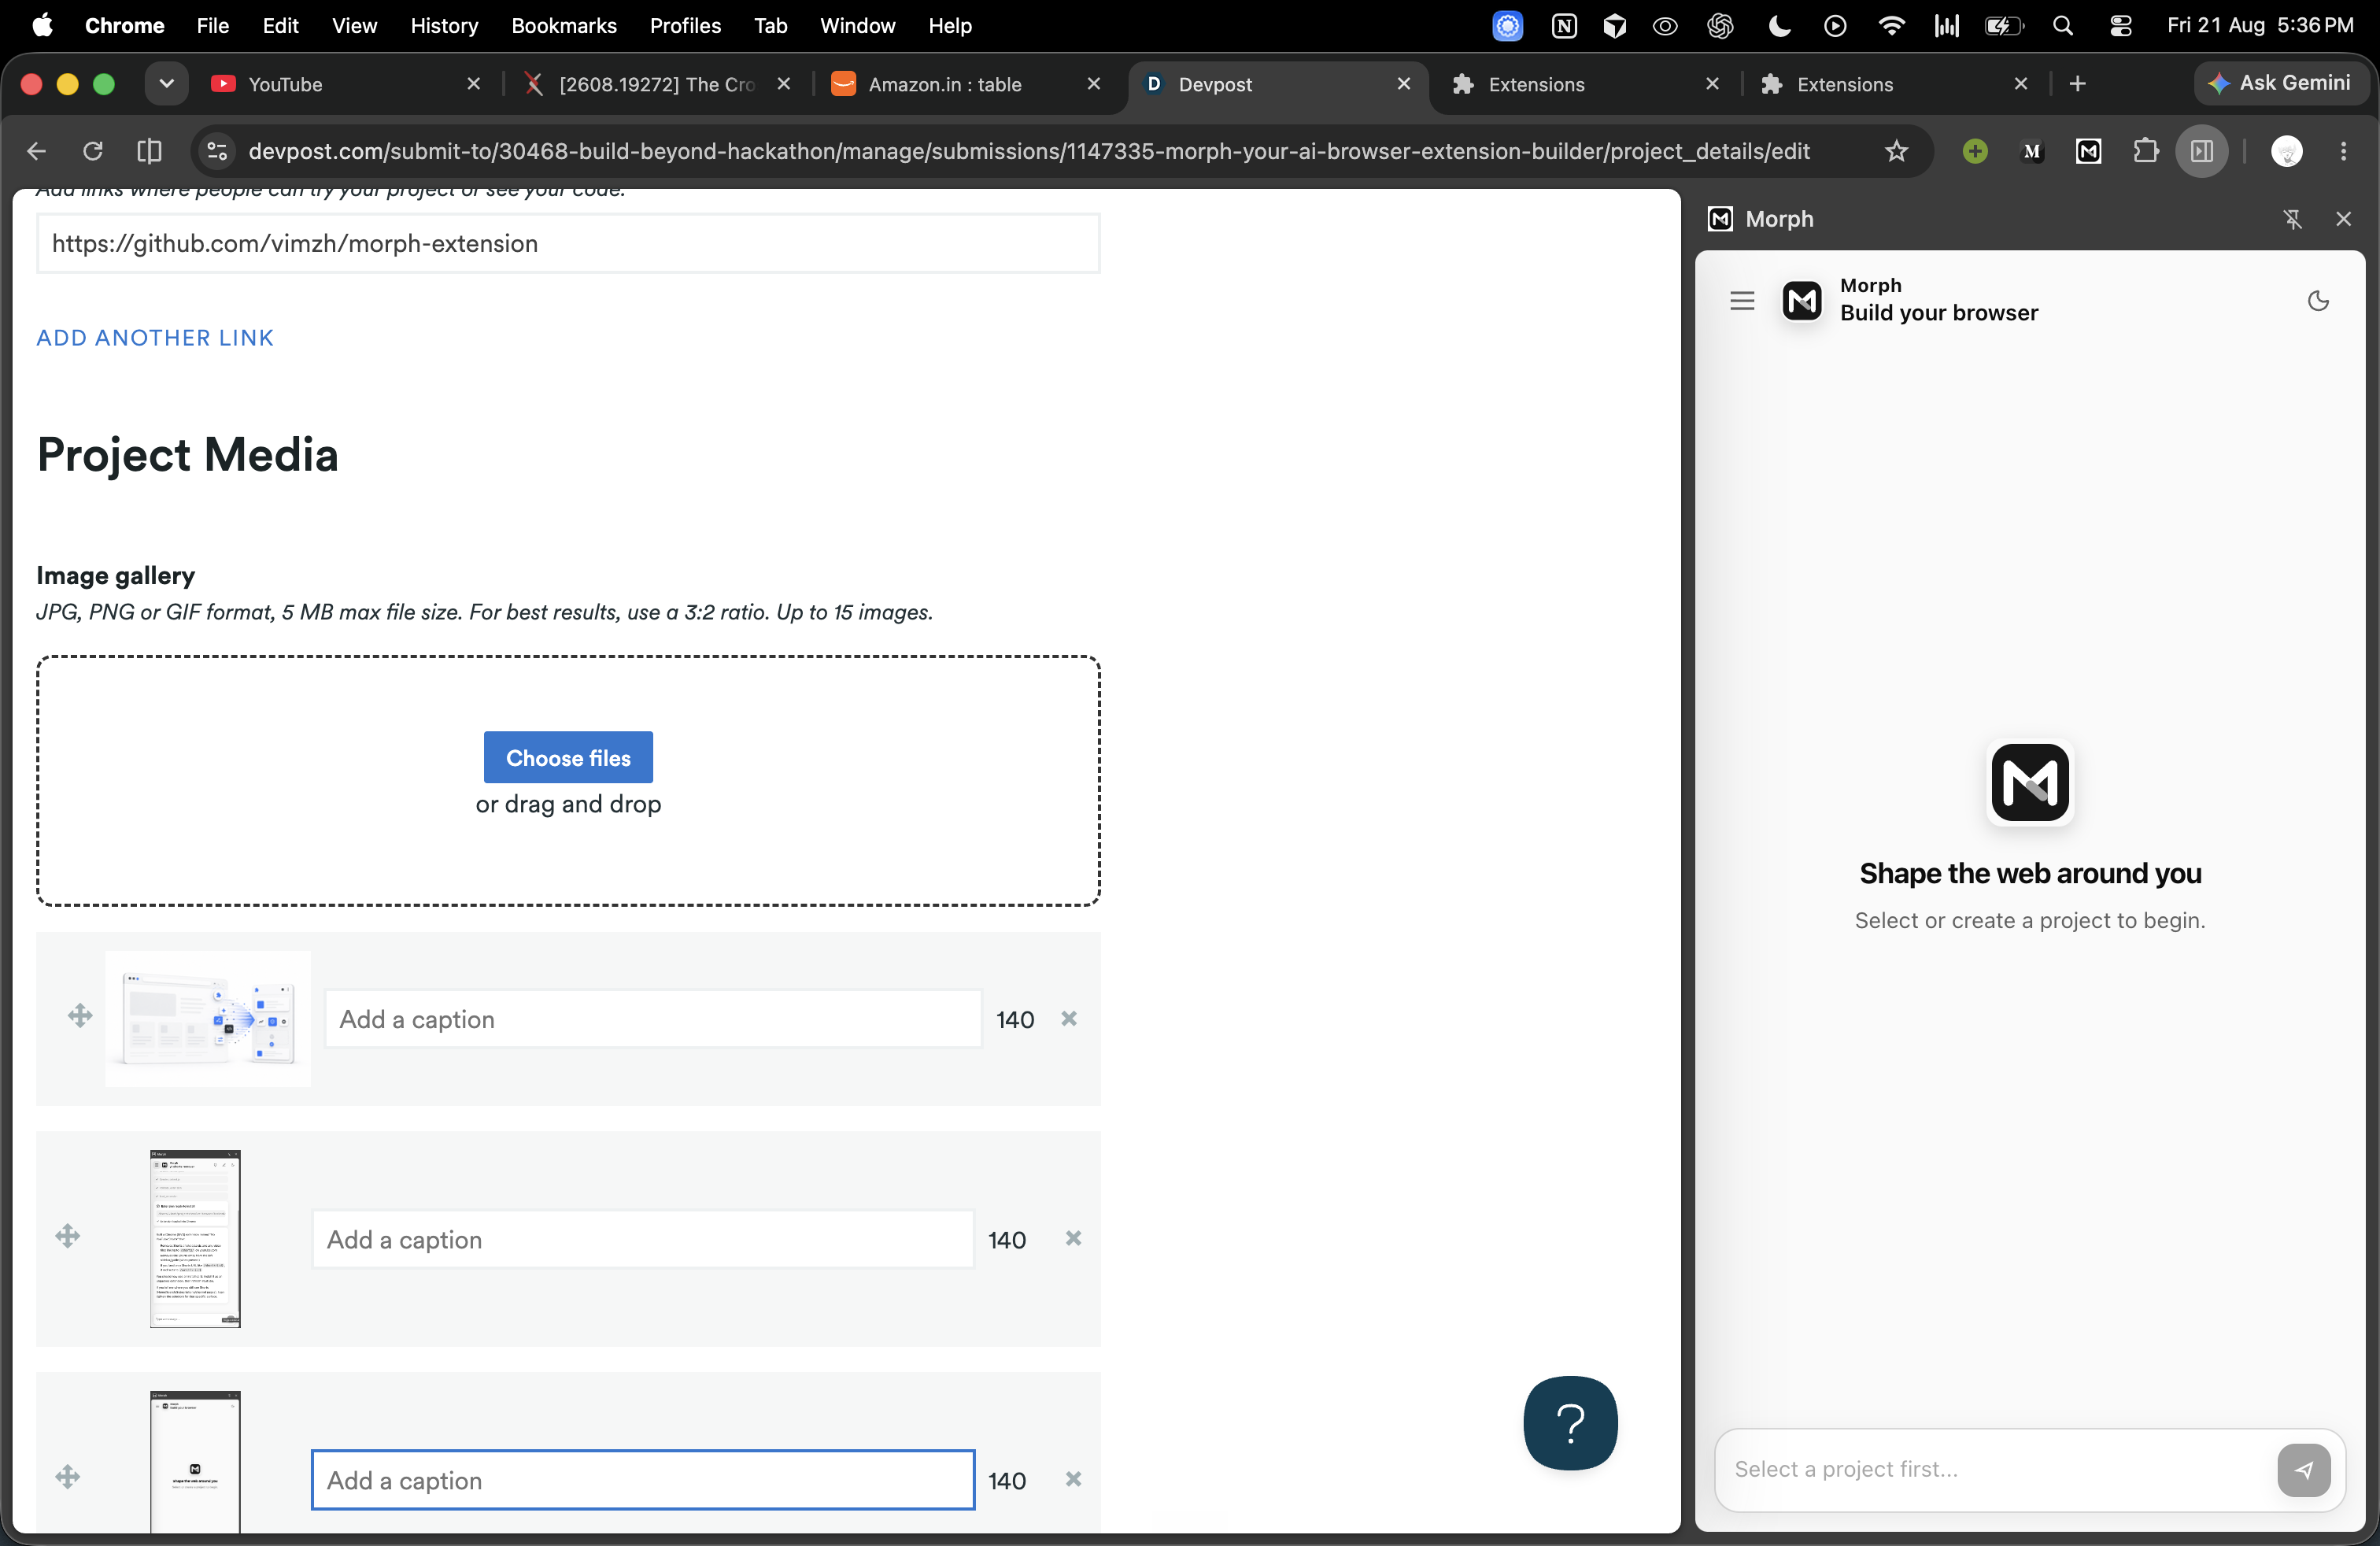The height and width of the screenshot is (1546, 2380).
Task: Open the Apple menu
Action: point(43,26)
